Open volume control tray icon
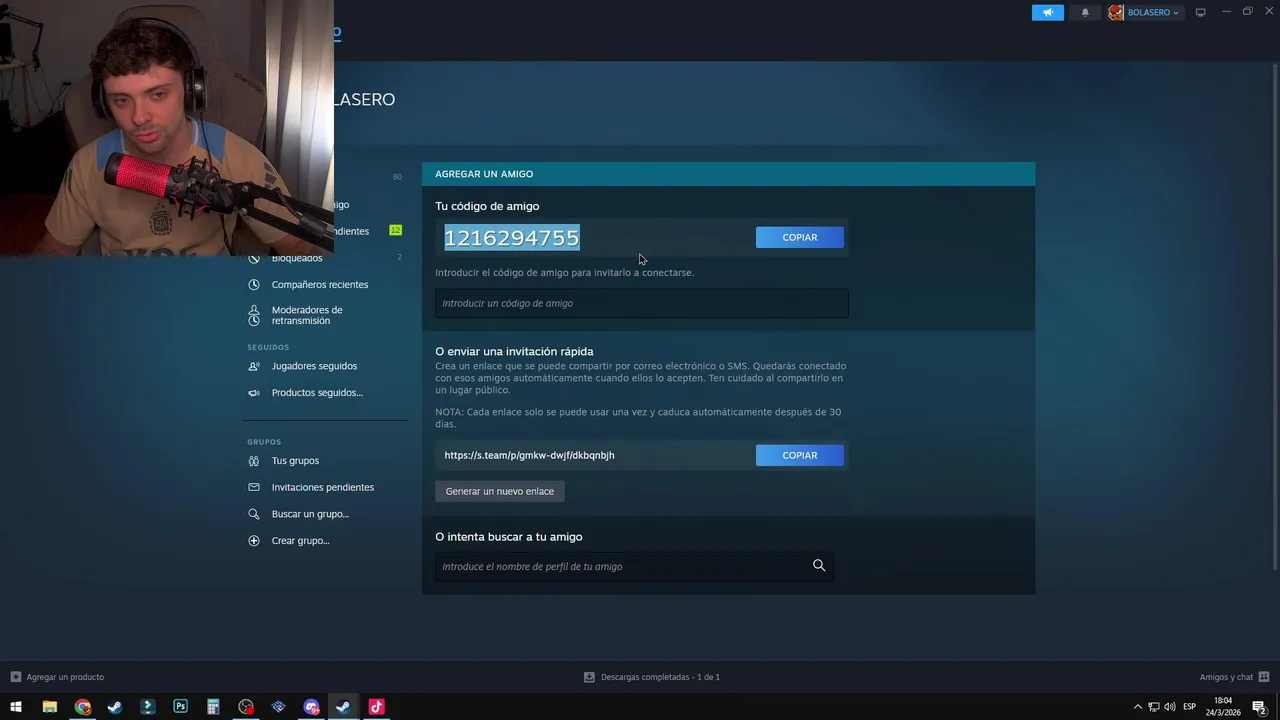Screen dimensions: 1280x720 pos(1170,707)
